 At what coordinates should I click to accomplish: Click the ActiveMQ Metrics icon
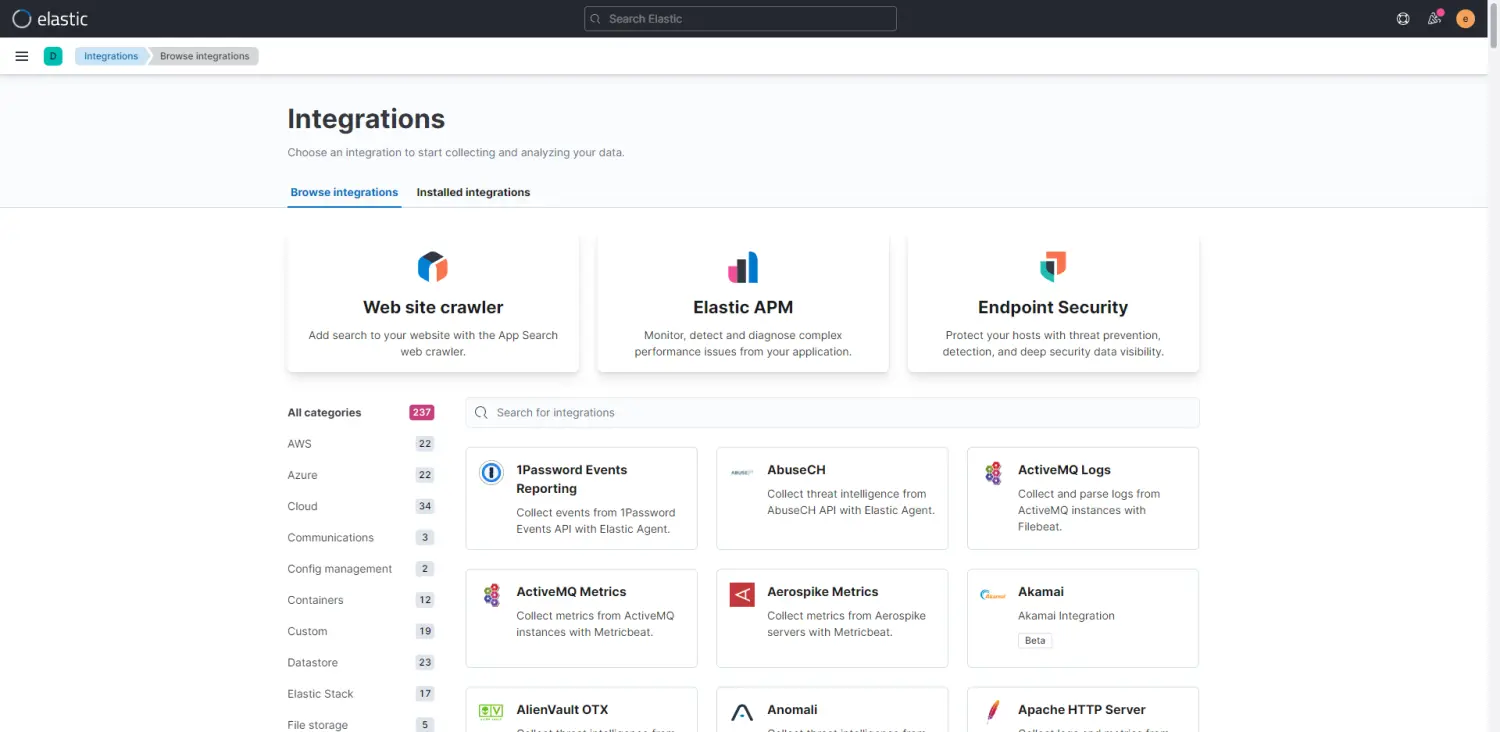491,595
